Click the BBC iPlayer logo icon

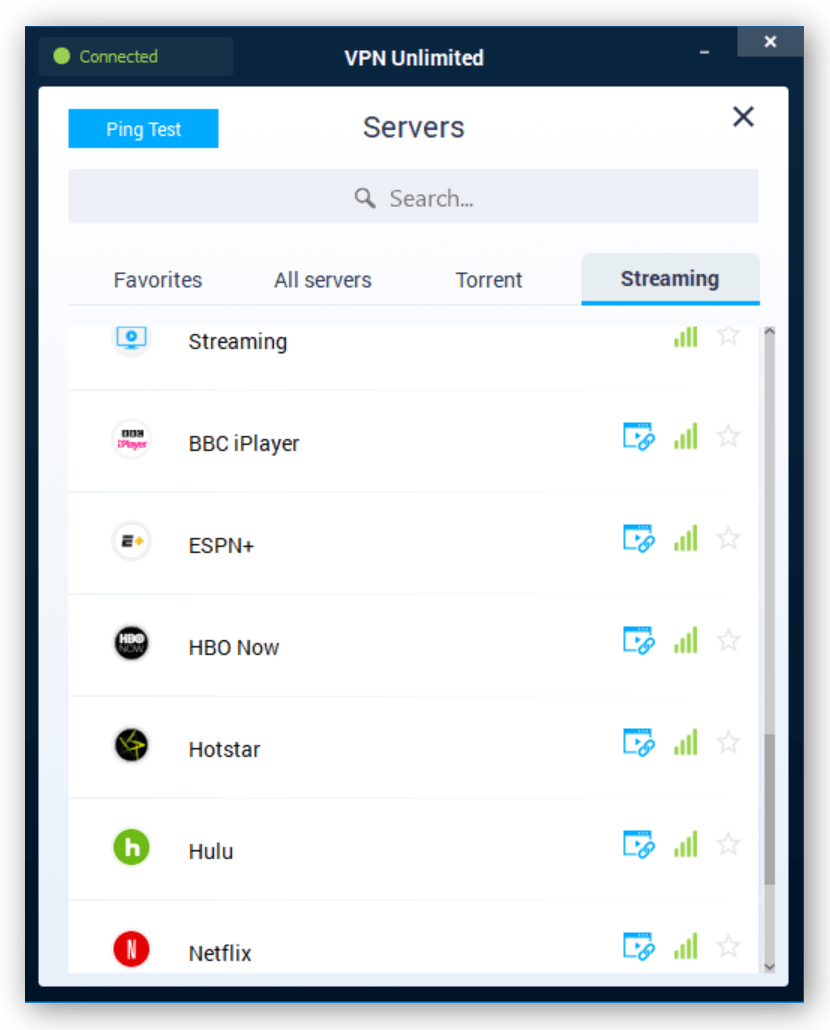[131, 439]
